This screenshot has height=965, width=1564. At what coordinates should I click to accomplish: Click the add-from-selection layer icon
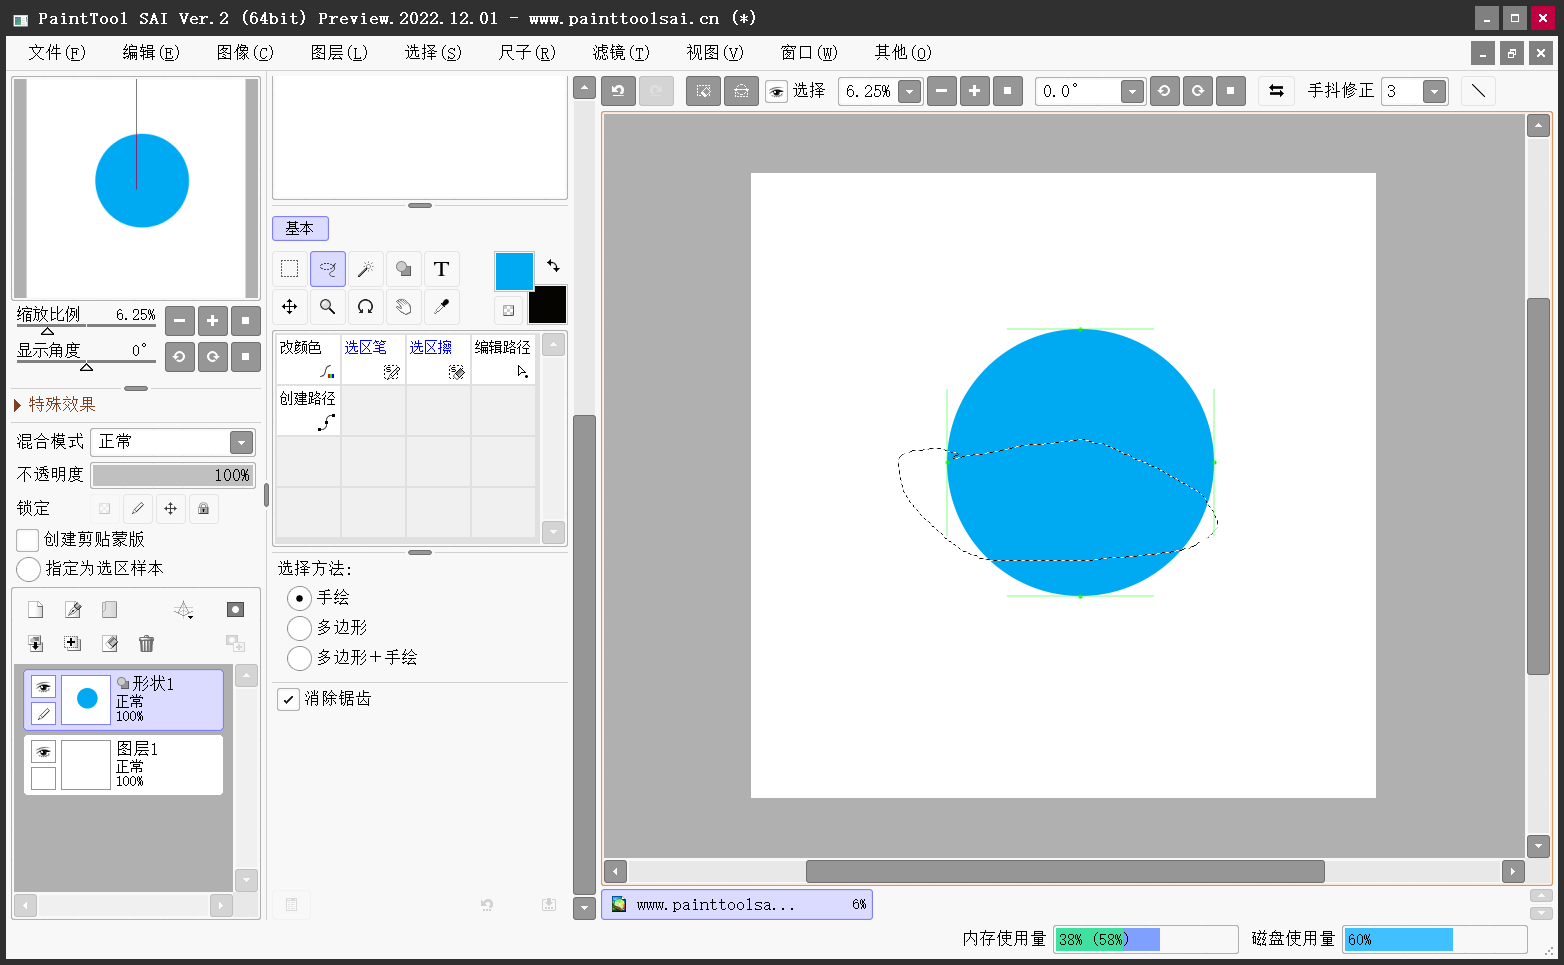[73, 644]
